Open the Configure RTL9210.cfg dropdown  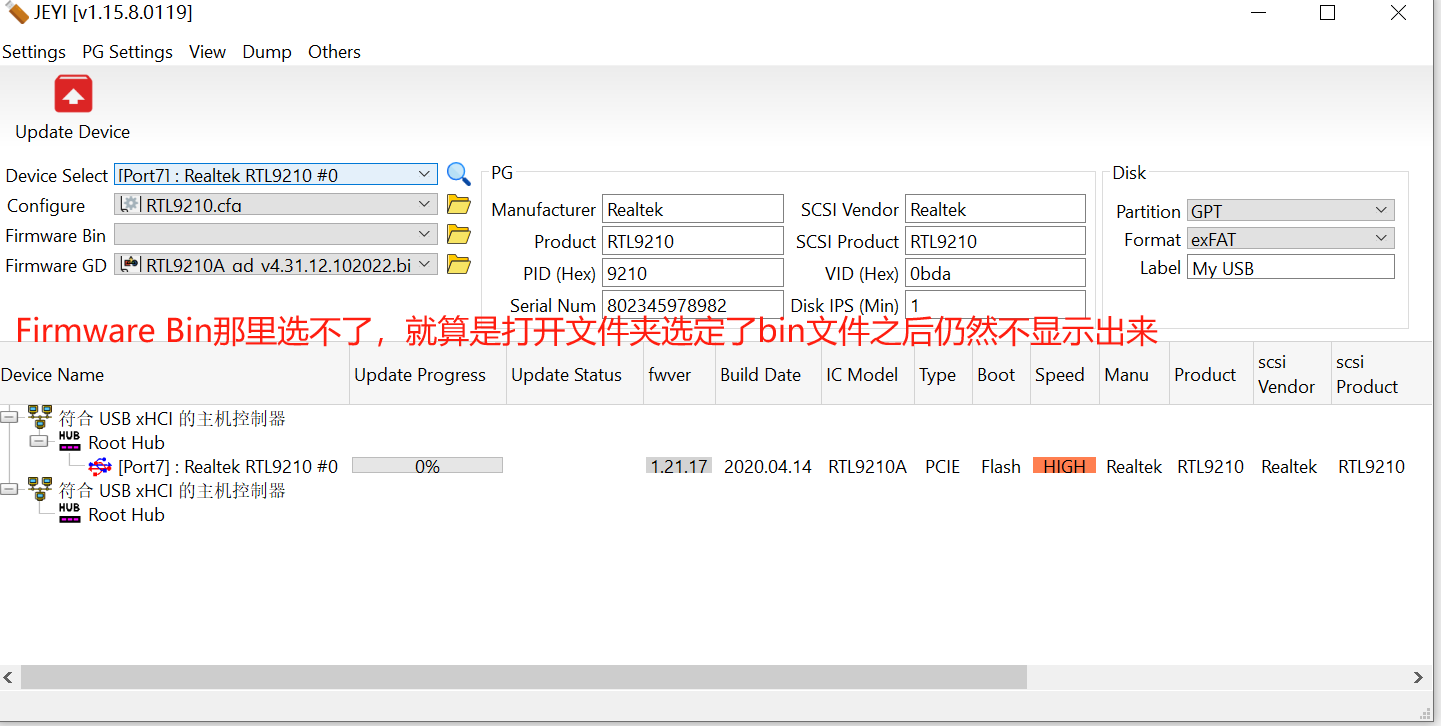tap(275, 204)
